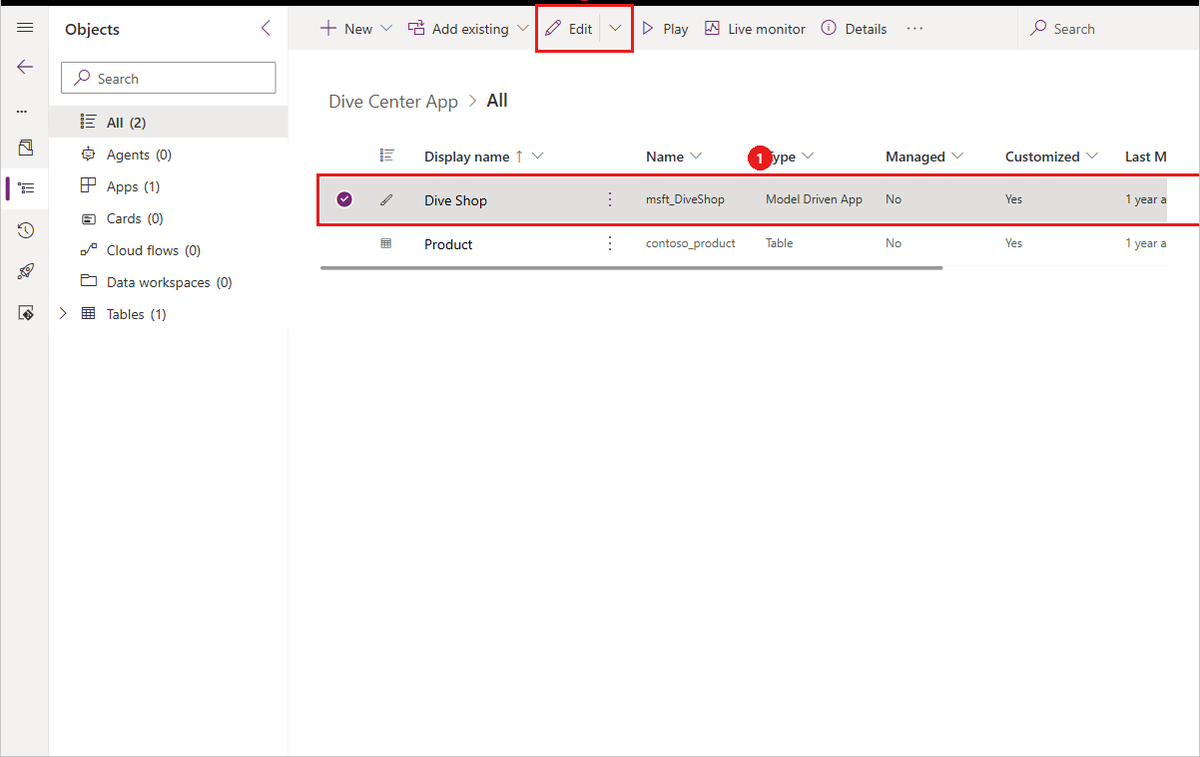The width and height of the screenshot is (1200, 757).
Task: Click the sort icon above the object list
Action: (x=387, y=155)
